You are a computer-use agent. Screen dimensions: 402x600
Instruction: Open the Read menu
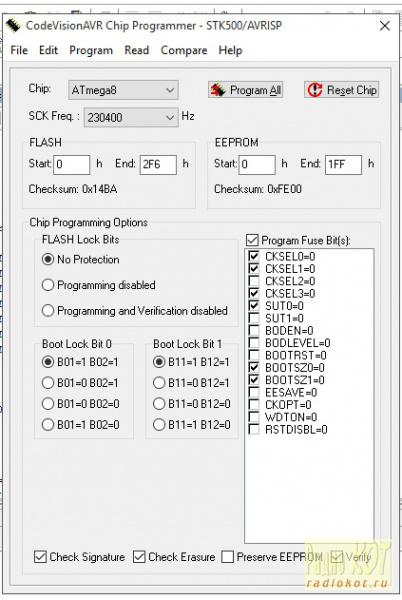tap(137, 50)
